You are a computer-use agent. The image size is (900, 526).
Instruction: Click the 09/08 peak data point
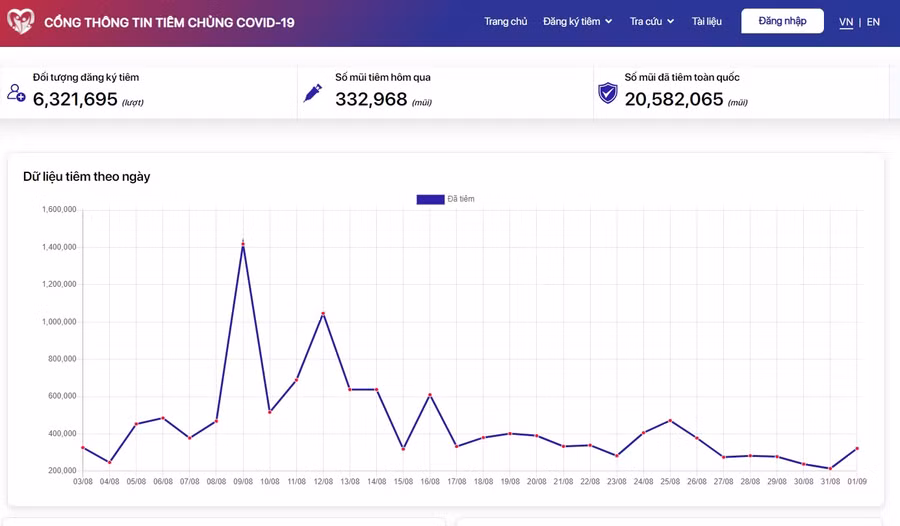click(243, 243)
